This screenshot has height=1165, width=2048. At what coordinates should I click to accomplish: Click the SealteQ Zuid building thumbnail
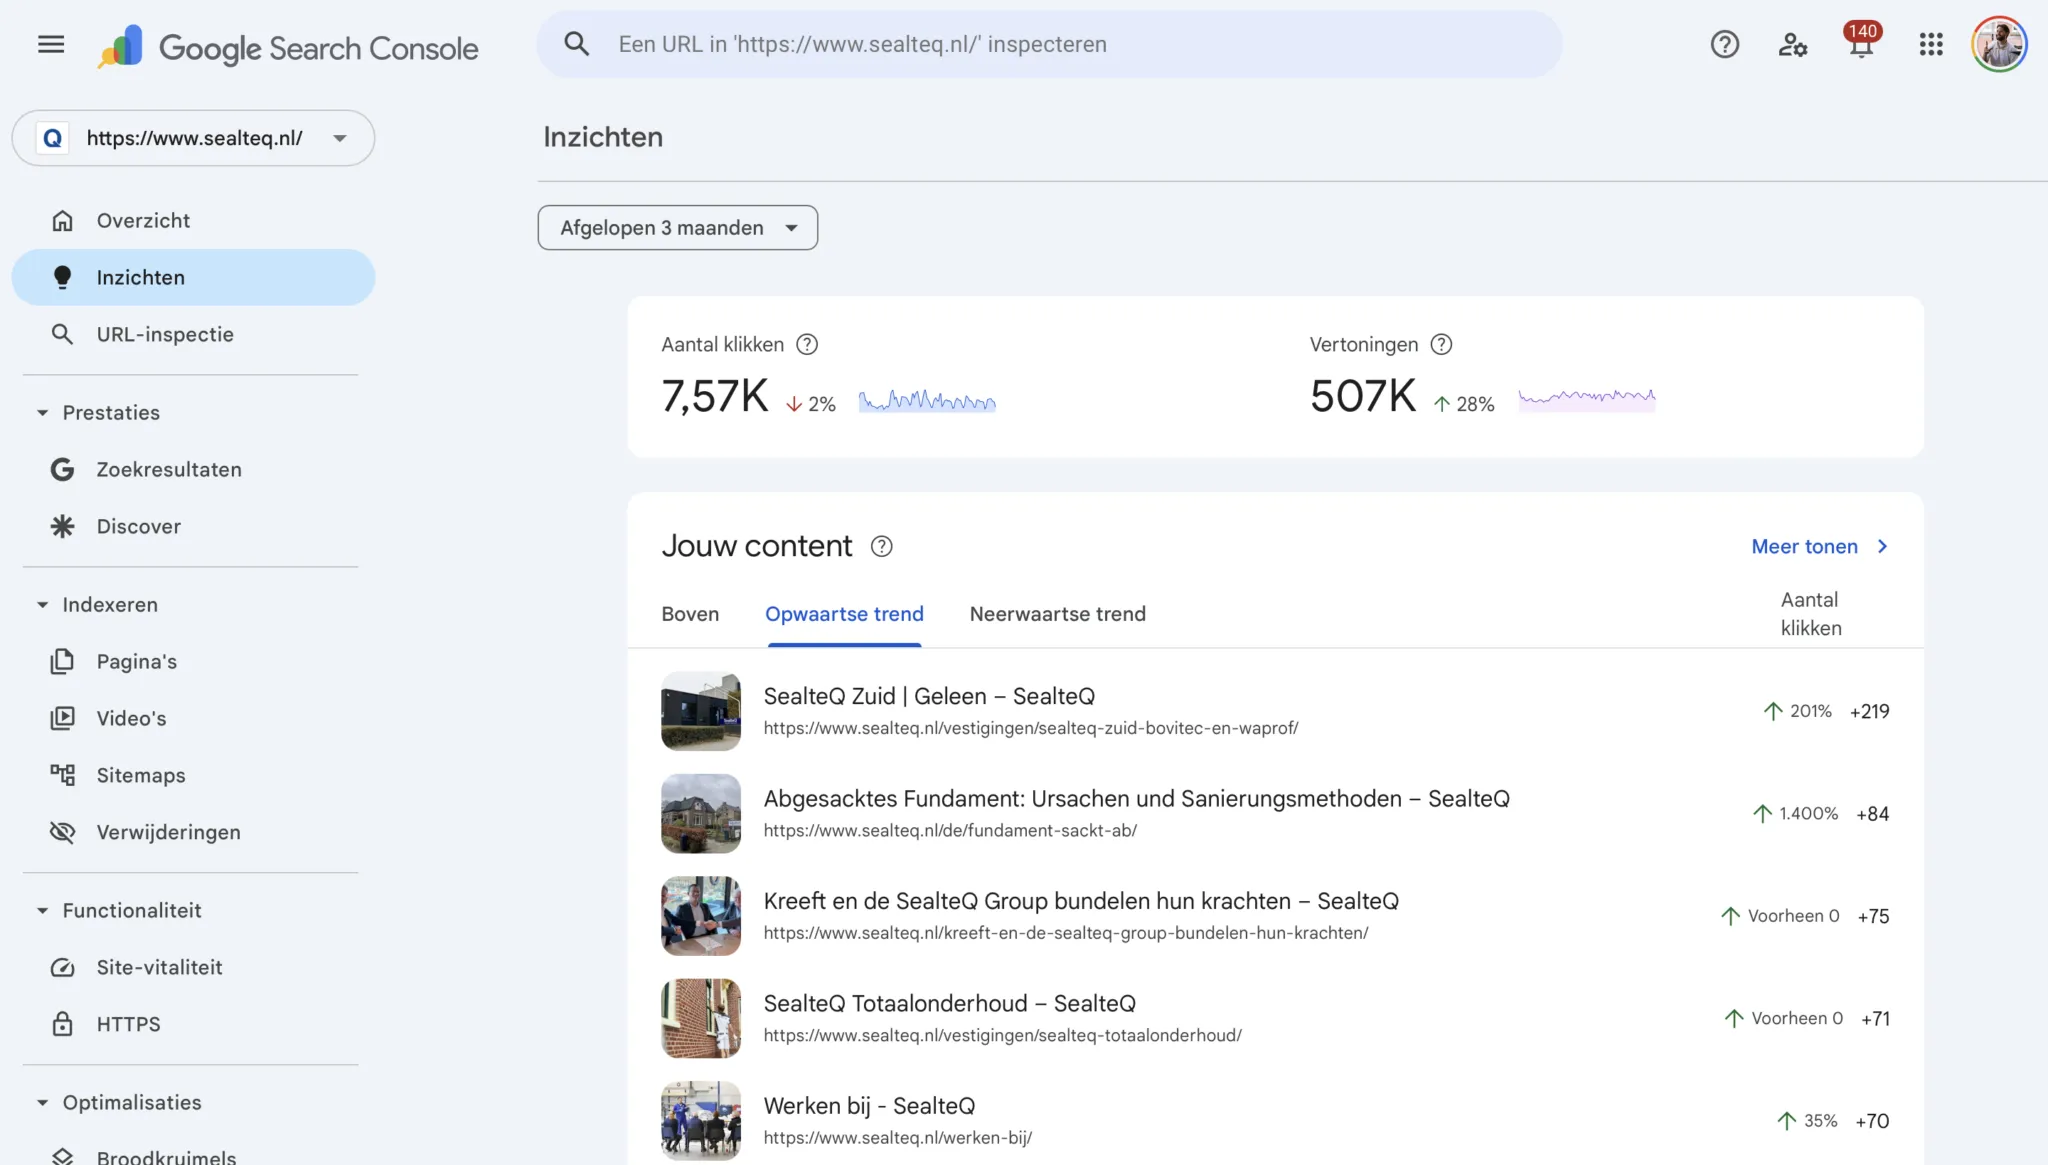click(x=701, y=711)
